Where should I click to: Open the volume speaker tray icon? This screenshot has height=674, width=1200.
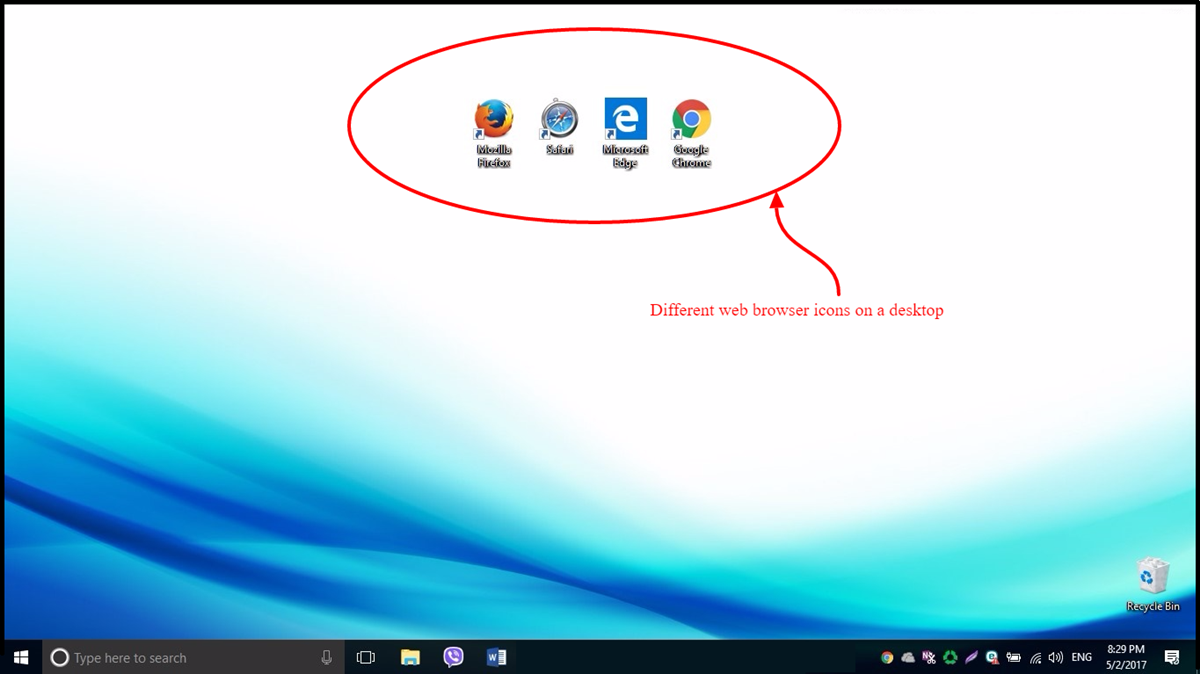click(1056, 658)
